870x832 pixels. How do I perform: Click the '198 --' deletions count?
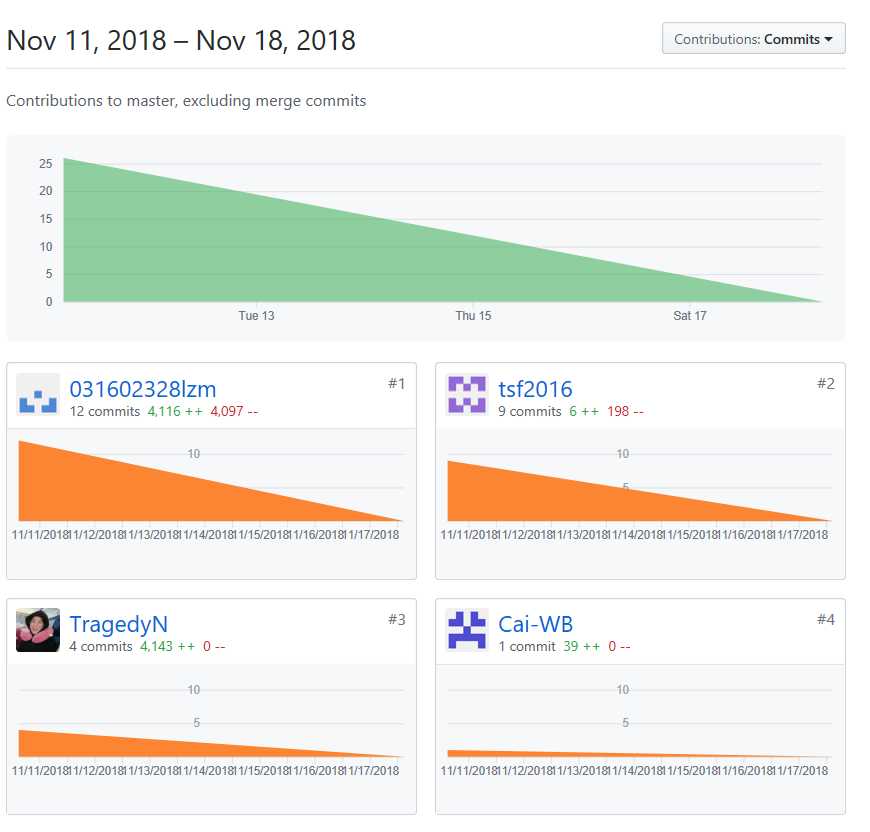[x=625, y=412]
